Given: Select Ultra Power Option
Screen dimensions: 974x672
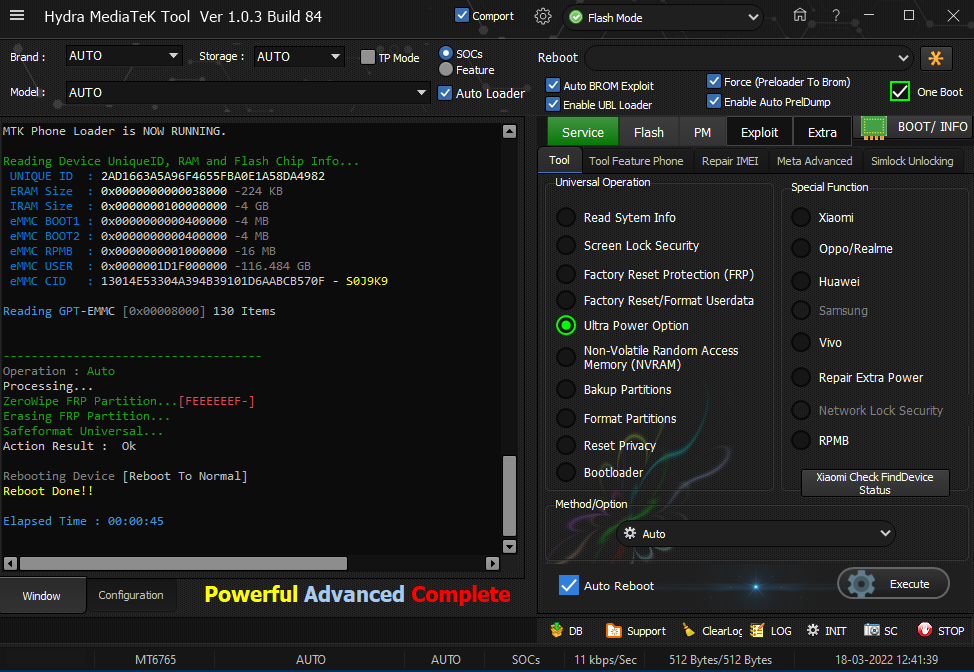Looking at the screenshot, I should pos(566,325).
